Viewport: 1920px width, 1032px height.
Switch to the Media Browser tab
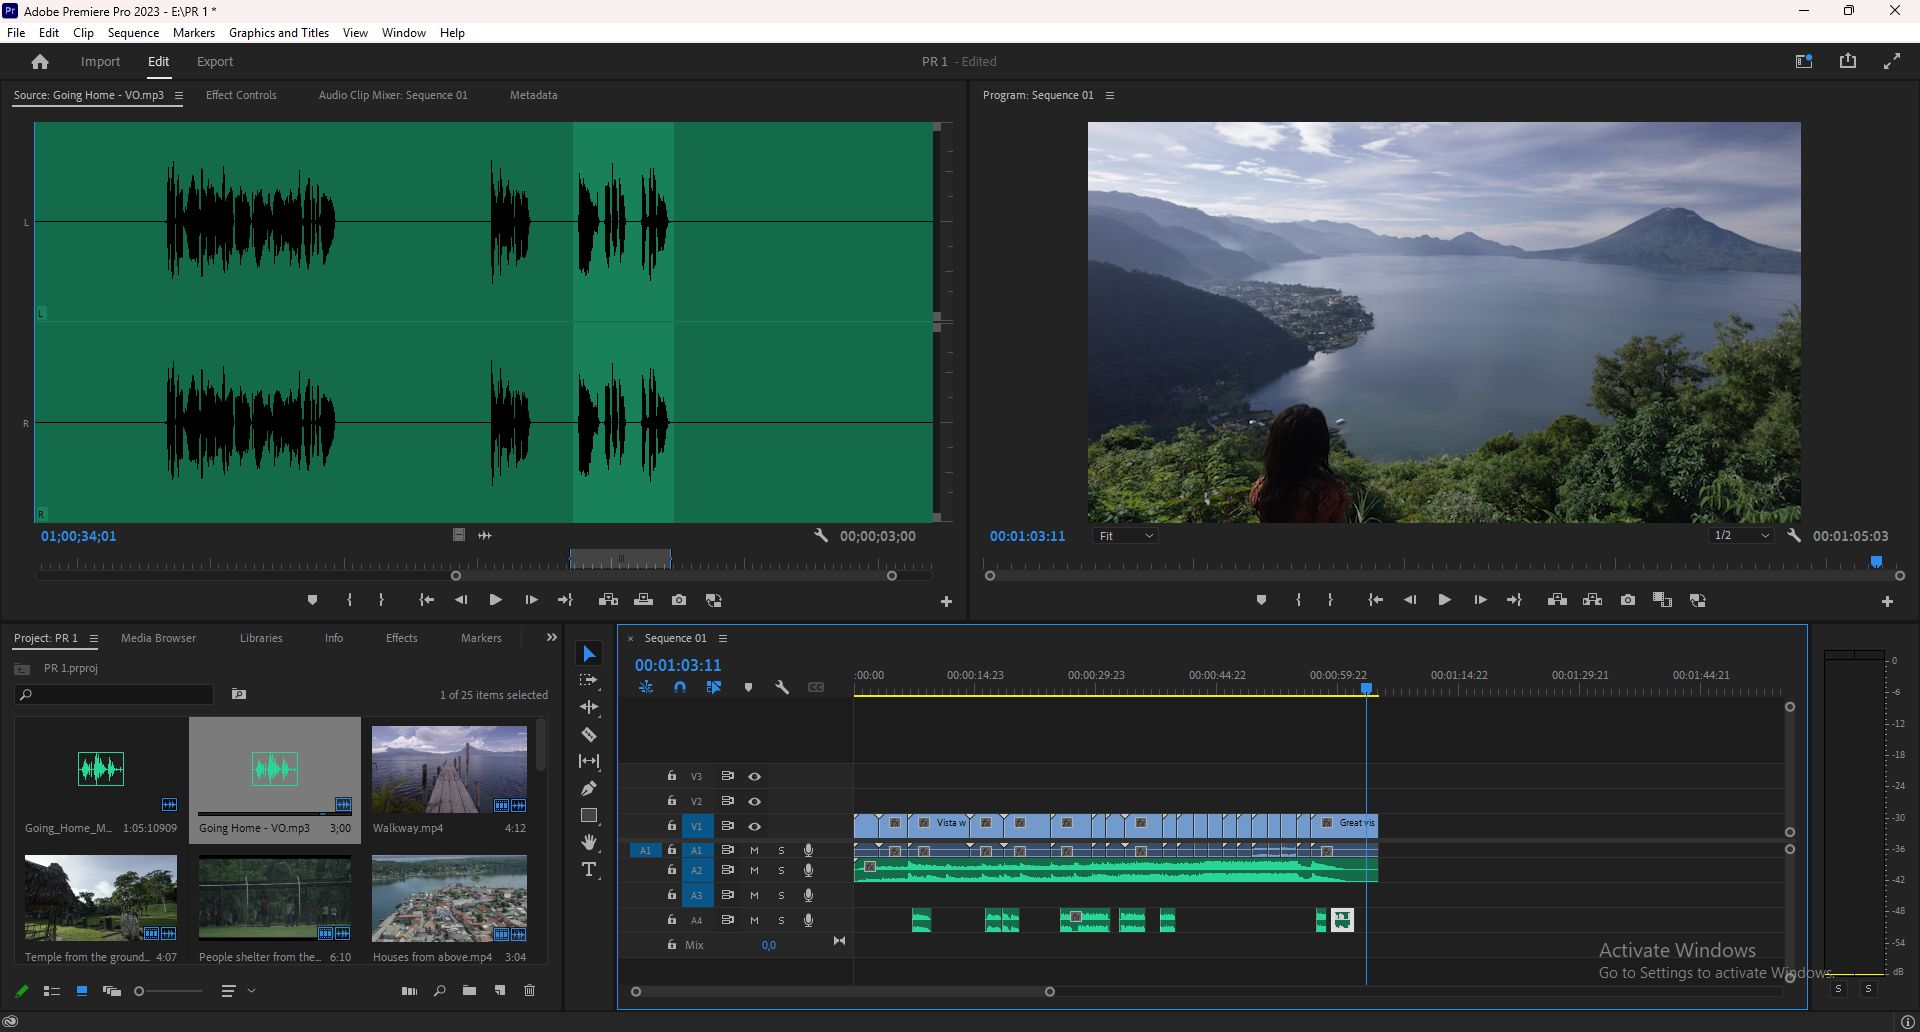point(158,638)
